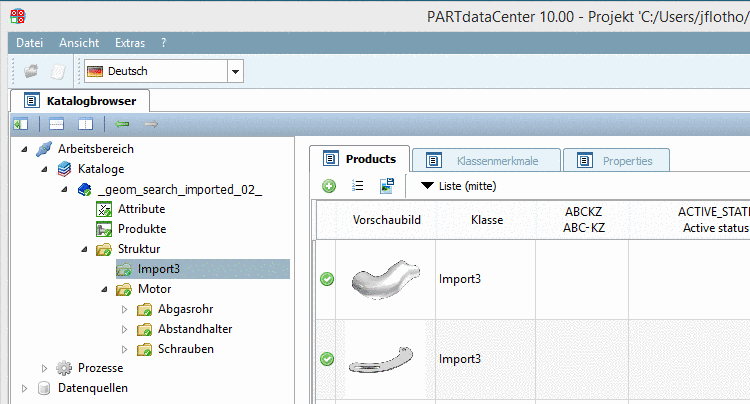Click the hide tree panel icon
This screenshot has height=404, width=750.
pyautogui.click(x=21, y=124)
